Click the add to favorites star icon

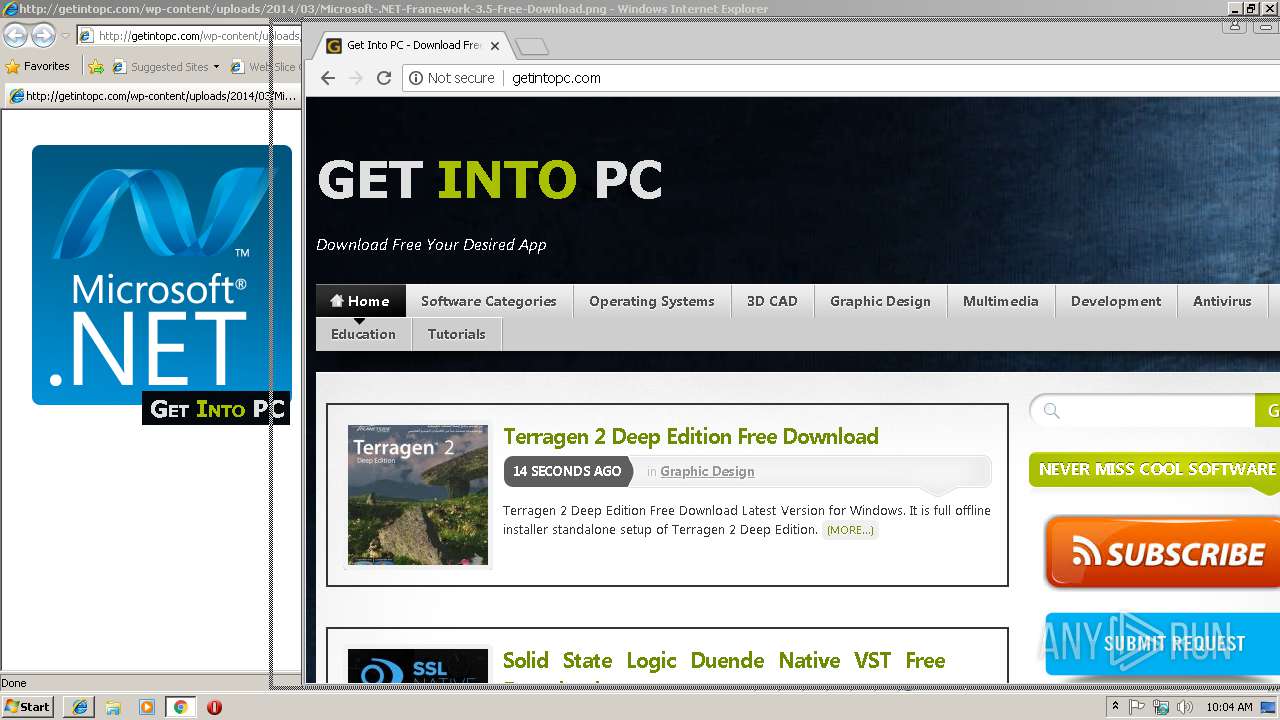(x=96, y=67)
